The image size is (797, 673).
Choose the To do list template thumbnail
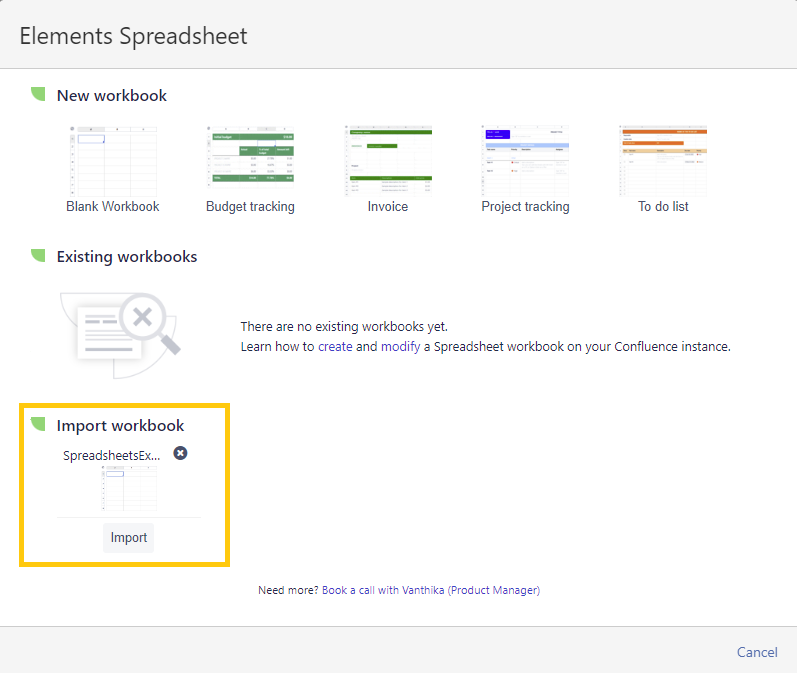663,160
